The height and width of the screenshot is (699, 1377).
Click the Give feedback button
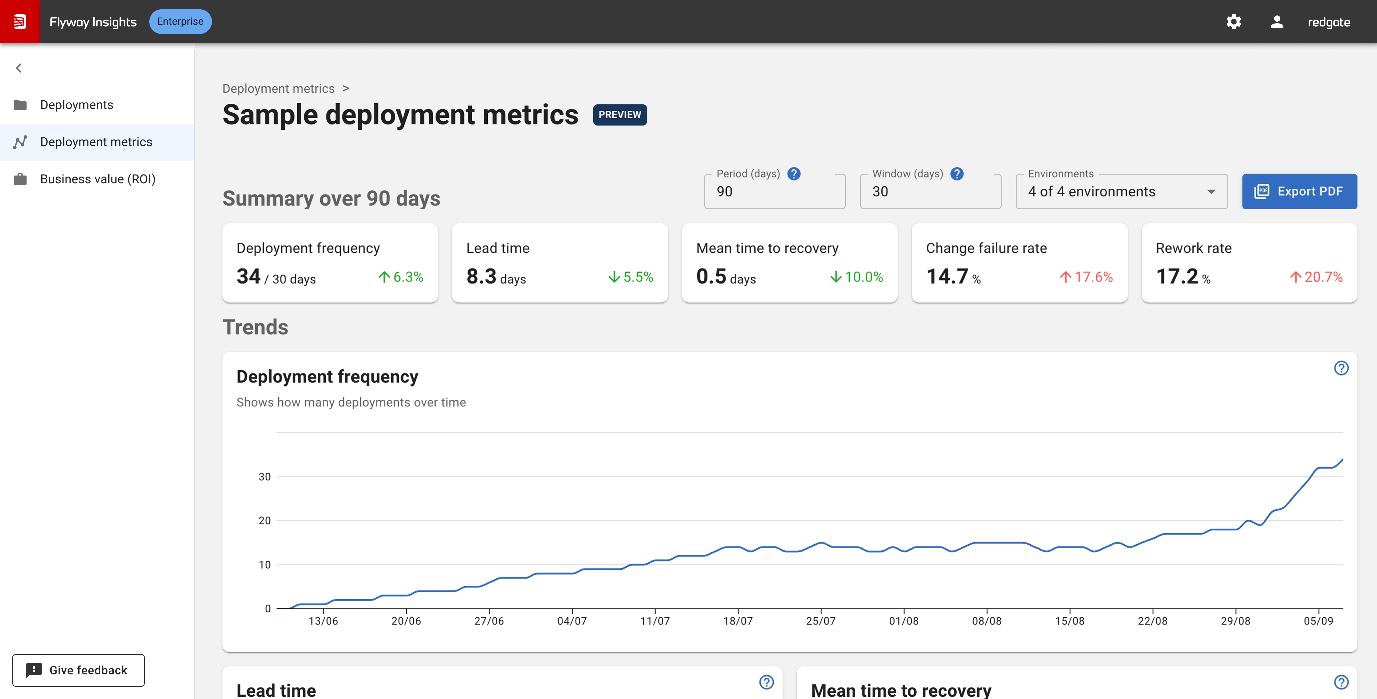[78, 670]
